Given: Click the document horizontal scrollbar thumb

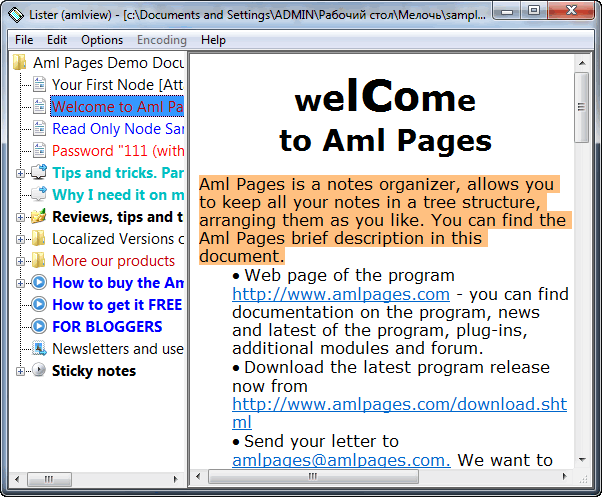Looking at the screenshot, I should point(313,477).
